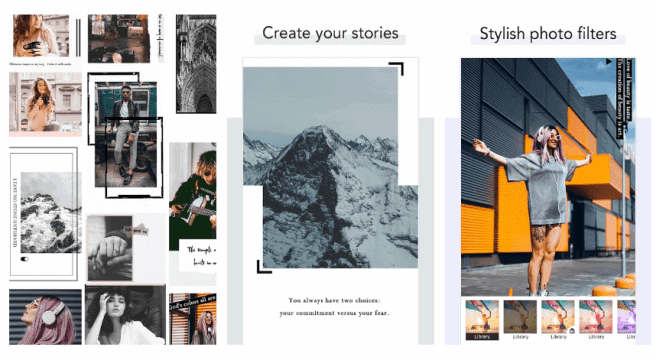
Task: Choose the third warm filter thumbnail
Action: coord(558,317)
